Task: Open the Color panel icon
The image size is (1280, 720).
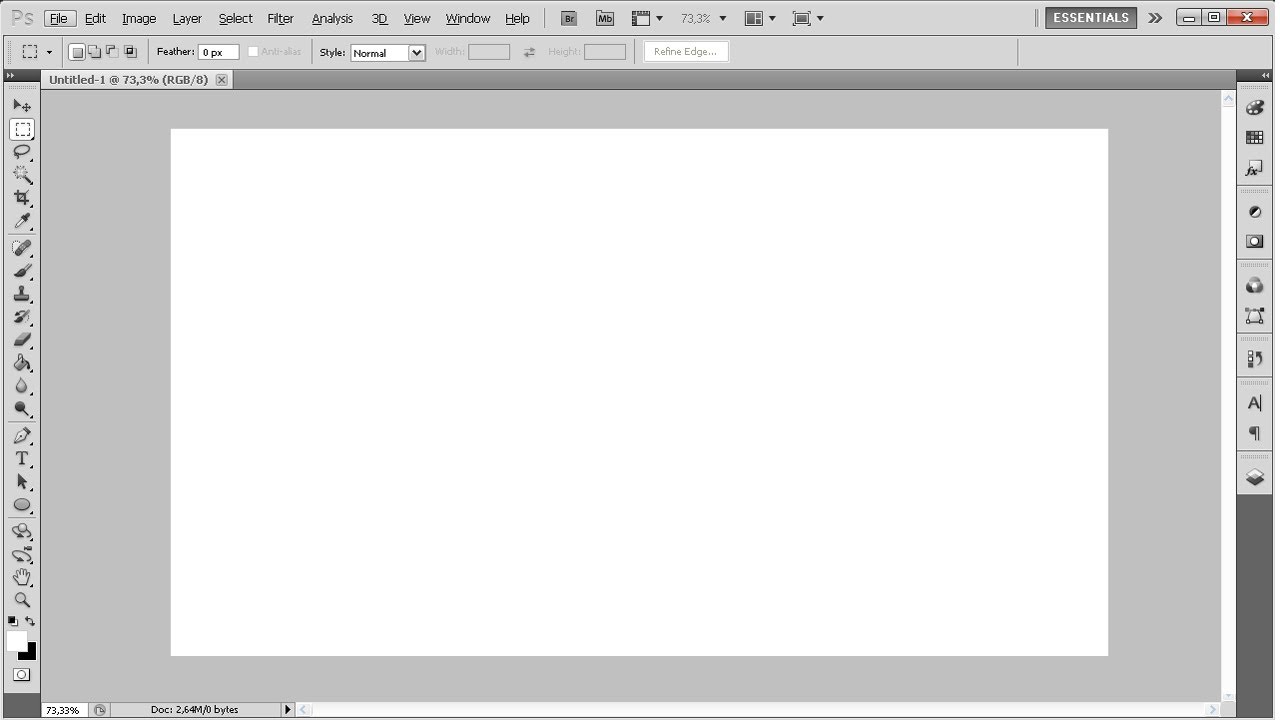Action: coord(1255,108)
